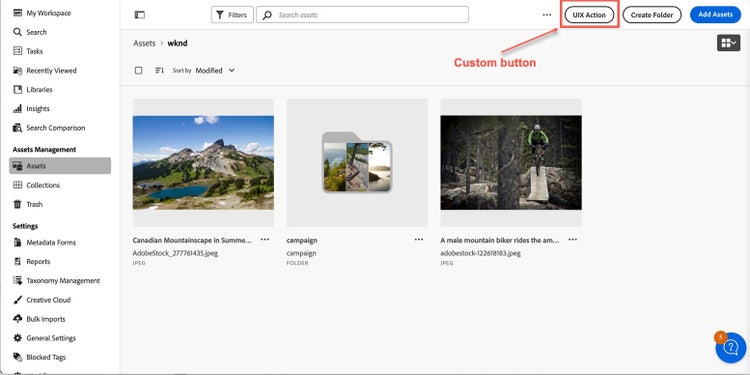The image size is (750, 375).
Task: Open Taxonomy Management icon
Action: pyautogui.click(x=18, y=281)
